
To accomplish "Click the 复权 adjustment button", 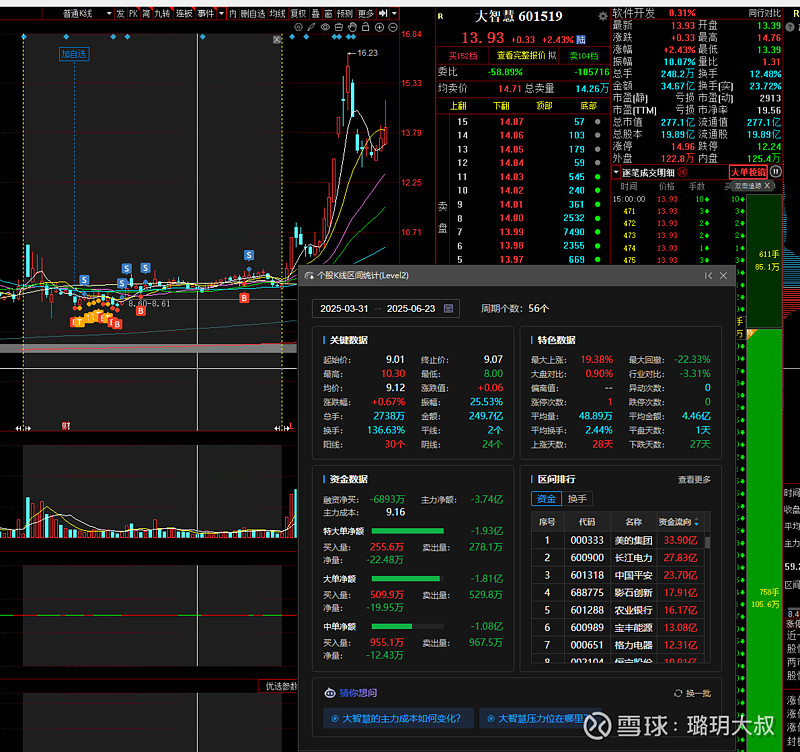I will point(298,14).
